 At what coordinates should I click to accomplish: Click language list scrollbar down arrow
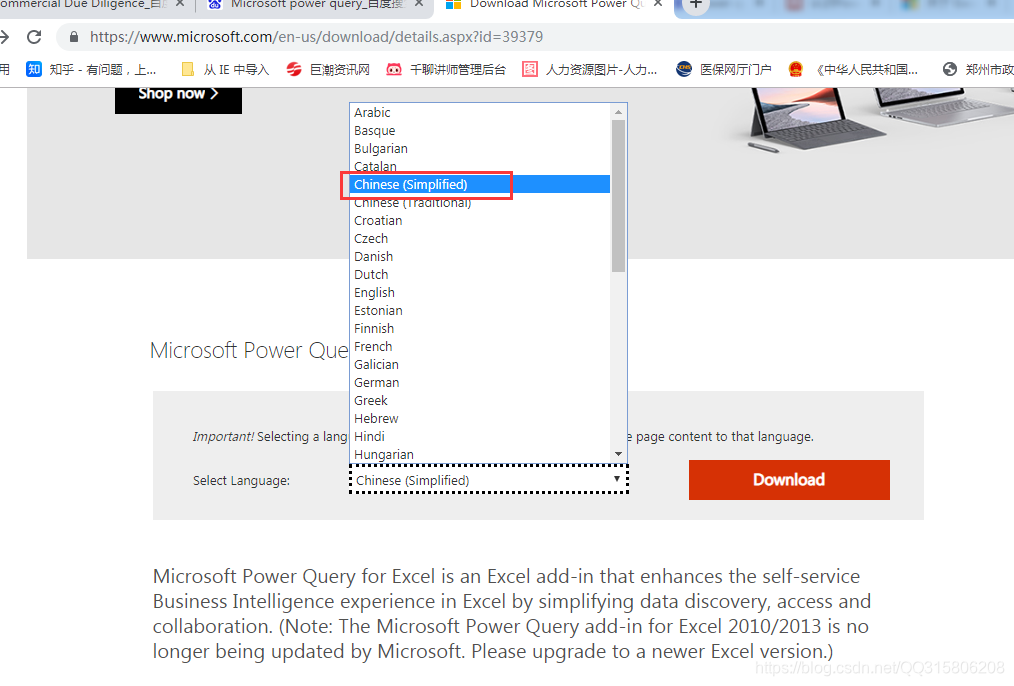click(618, 454)
